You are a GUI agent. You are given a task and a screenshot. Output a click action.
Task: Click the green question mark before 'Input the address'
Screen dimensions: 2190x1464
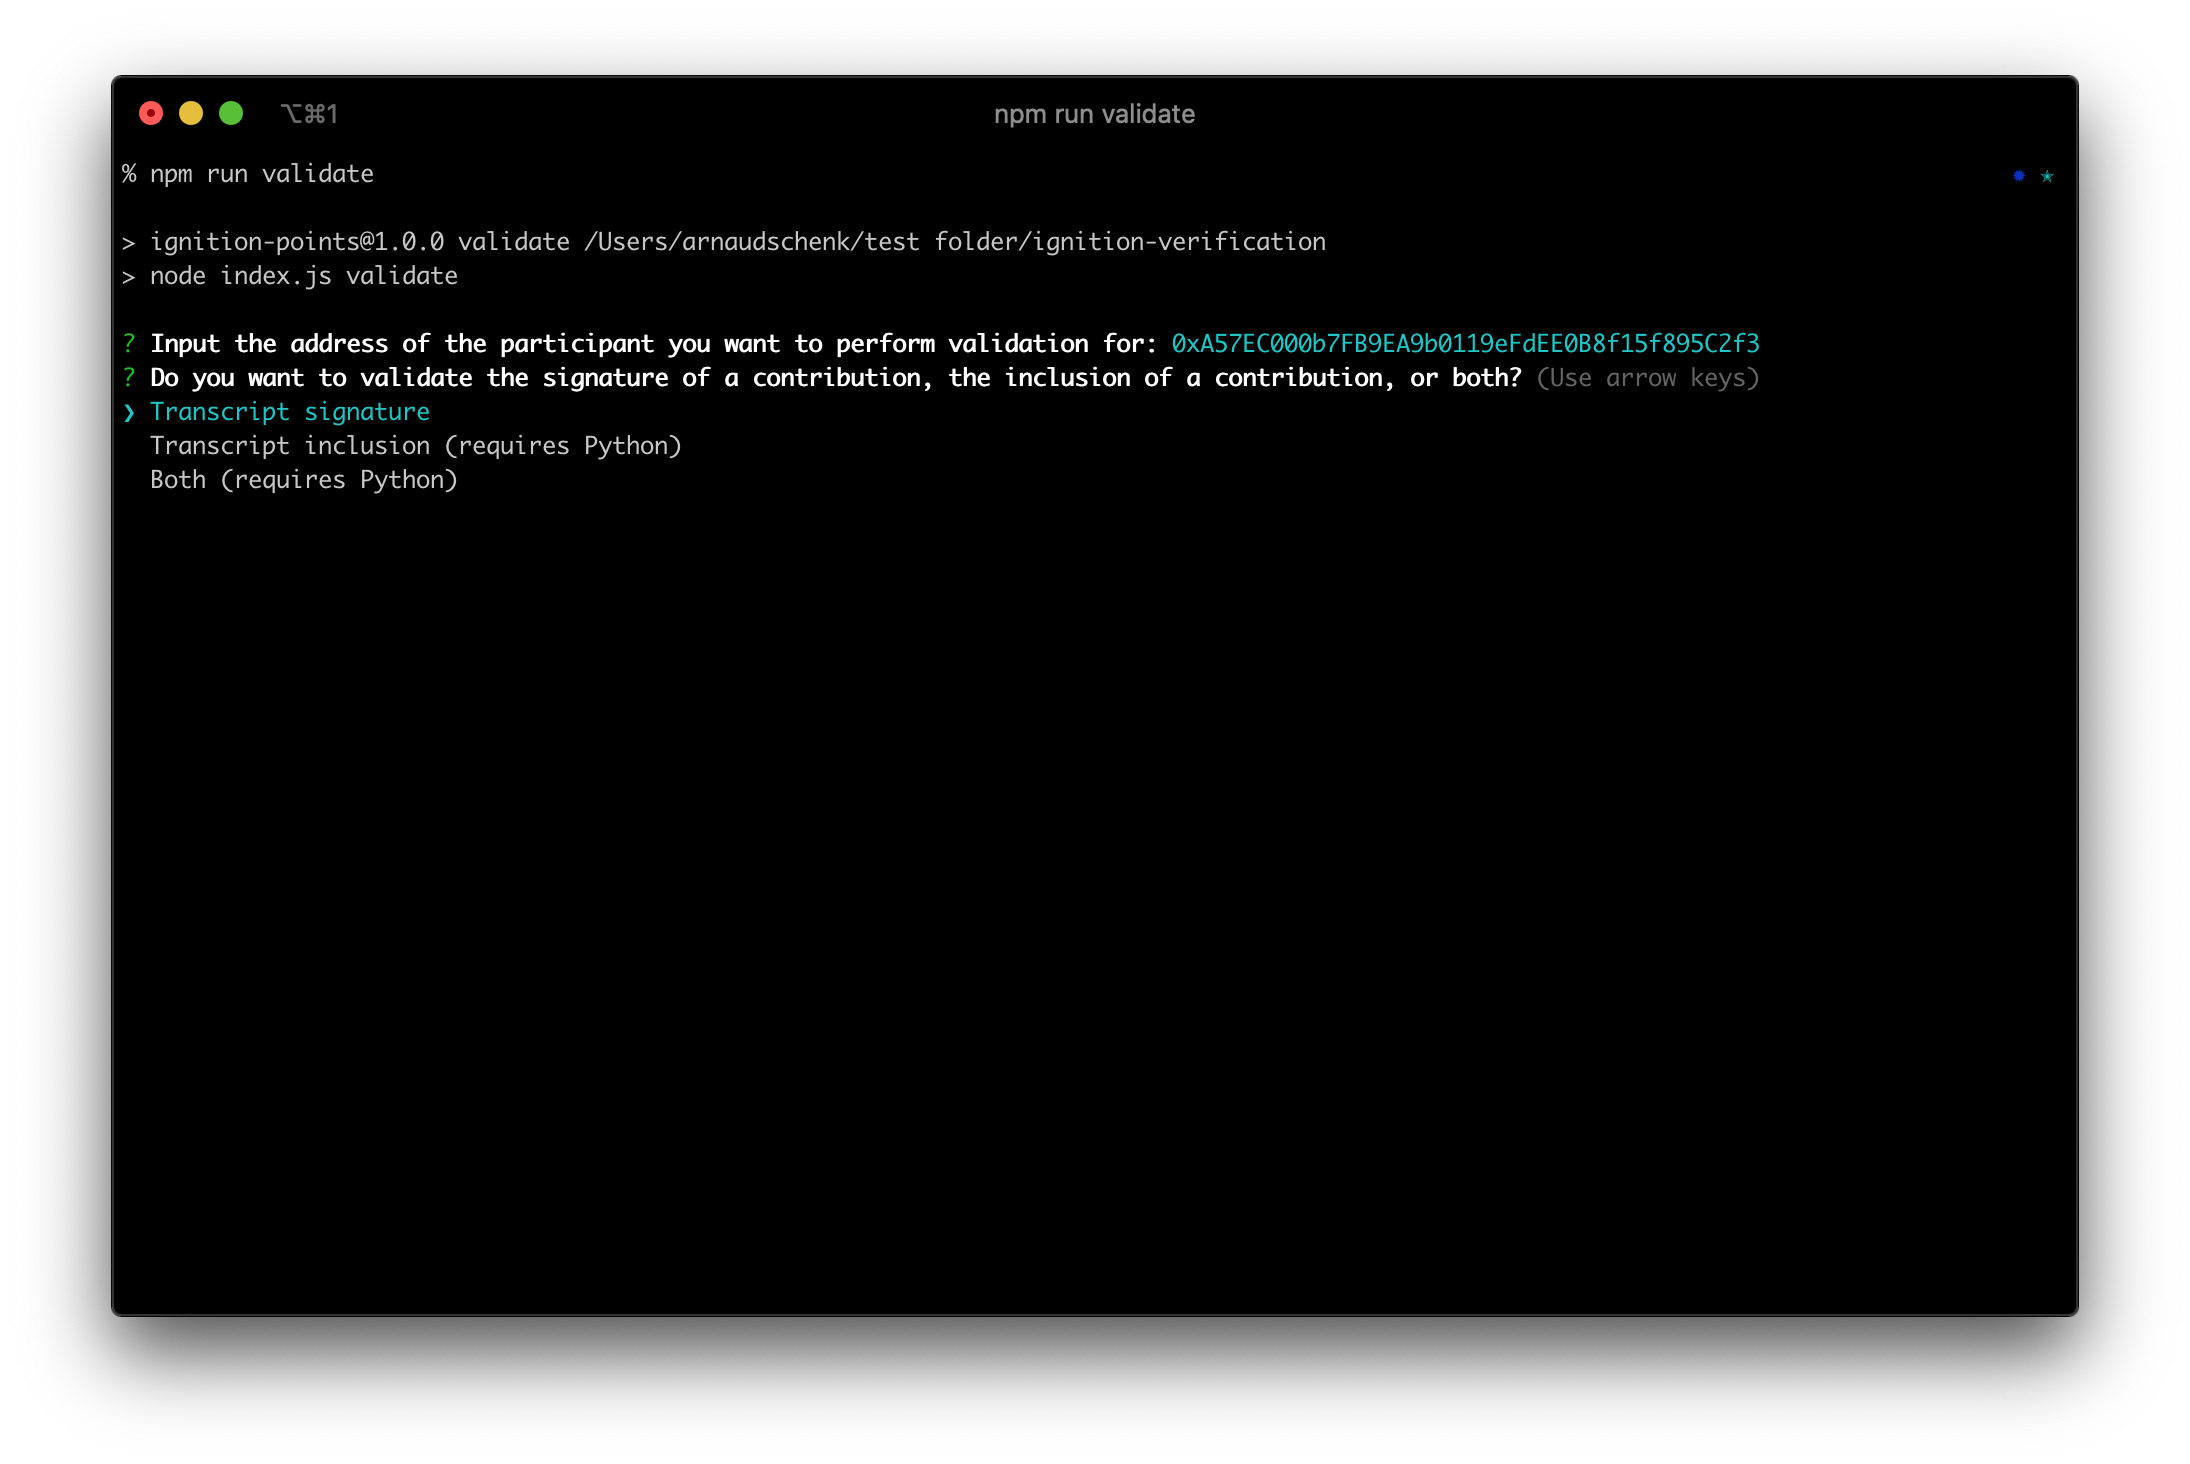(129, 344)
